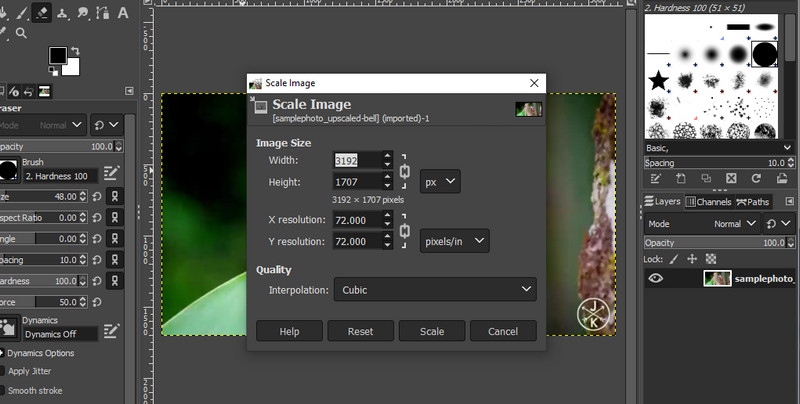This screenshot has width=800, height=404.
Task: Switch to the Paths tab
Action: 754,202
